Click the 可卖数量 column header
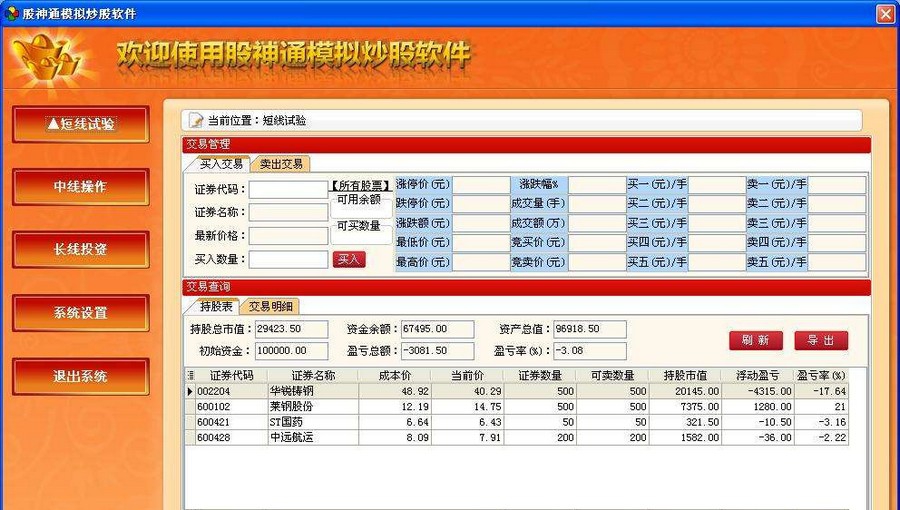Viewport: 900px width, 510px height. (612, 375)
